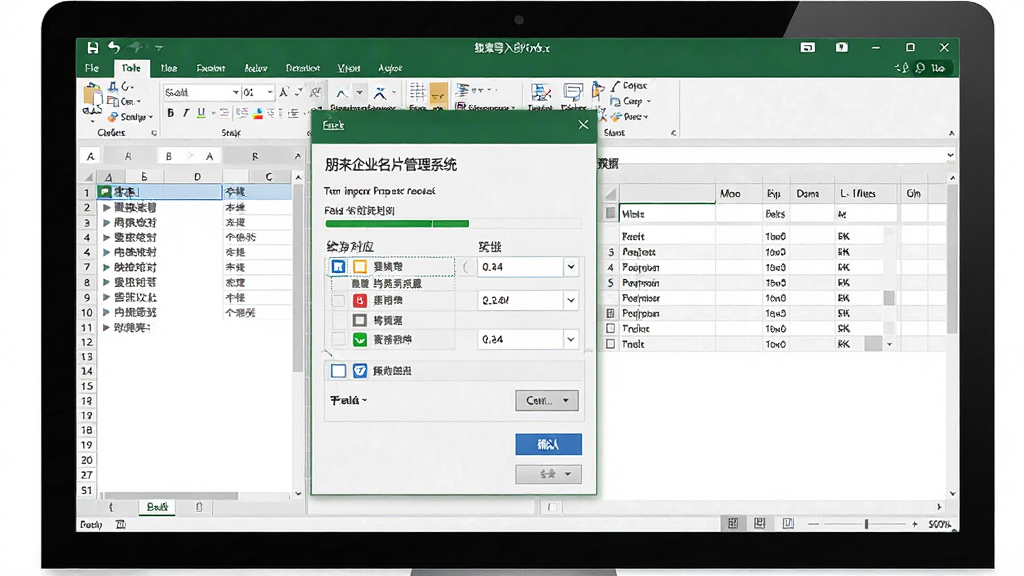Open ribbon display options icon in title bar
The image size is (1024, 576).
click(x=808, y=48)
